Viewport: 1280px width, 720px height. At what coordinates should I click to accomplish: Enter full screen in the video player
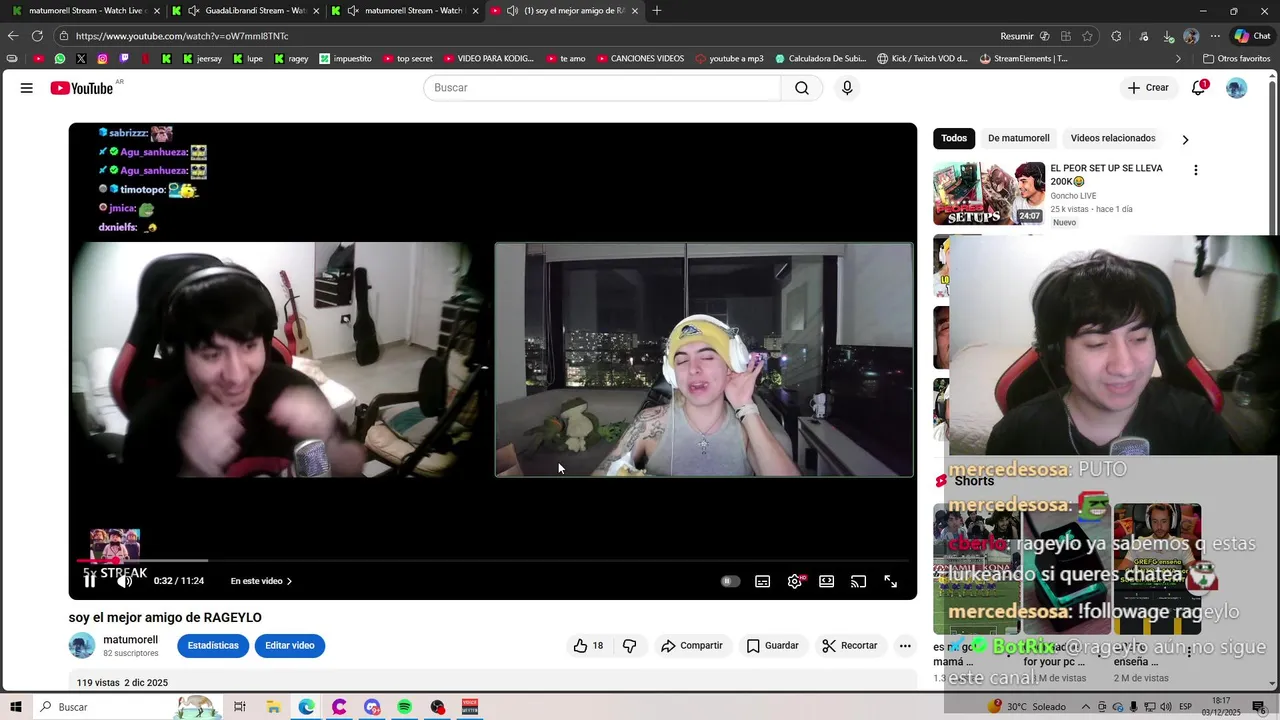[x=890, y=581]
